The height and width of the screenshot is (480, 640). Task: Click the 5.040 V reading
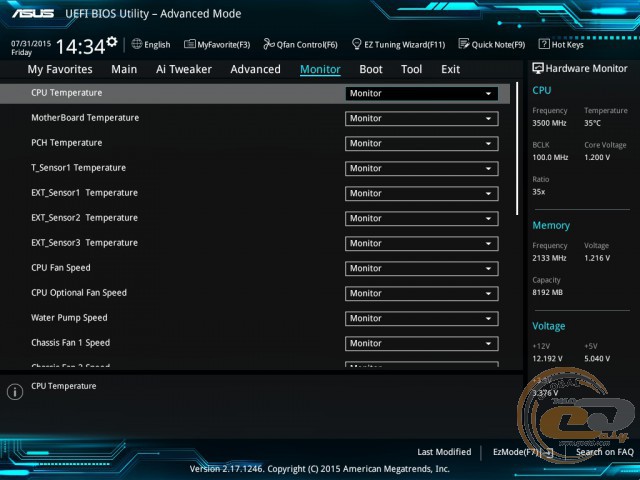(597, 359)
